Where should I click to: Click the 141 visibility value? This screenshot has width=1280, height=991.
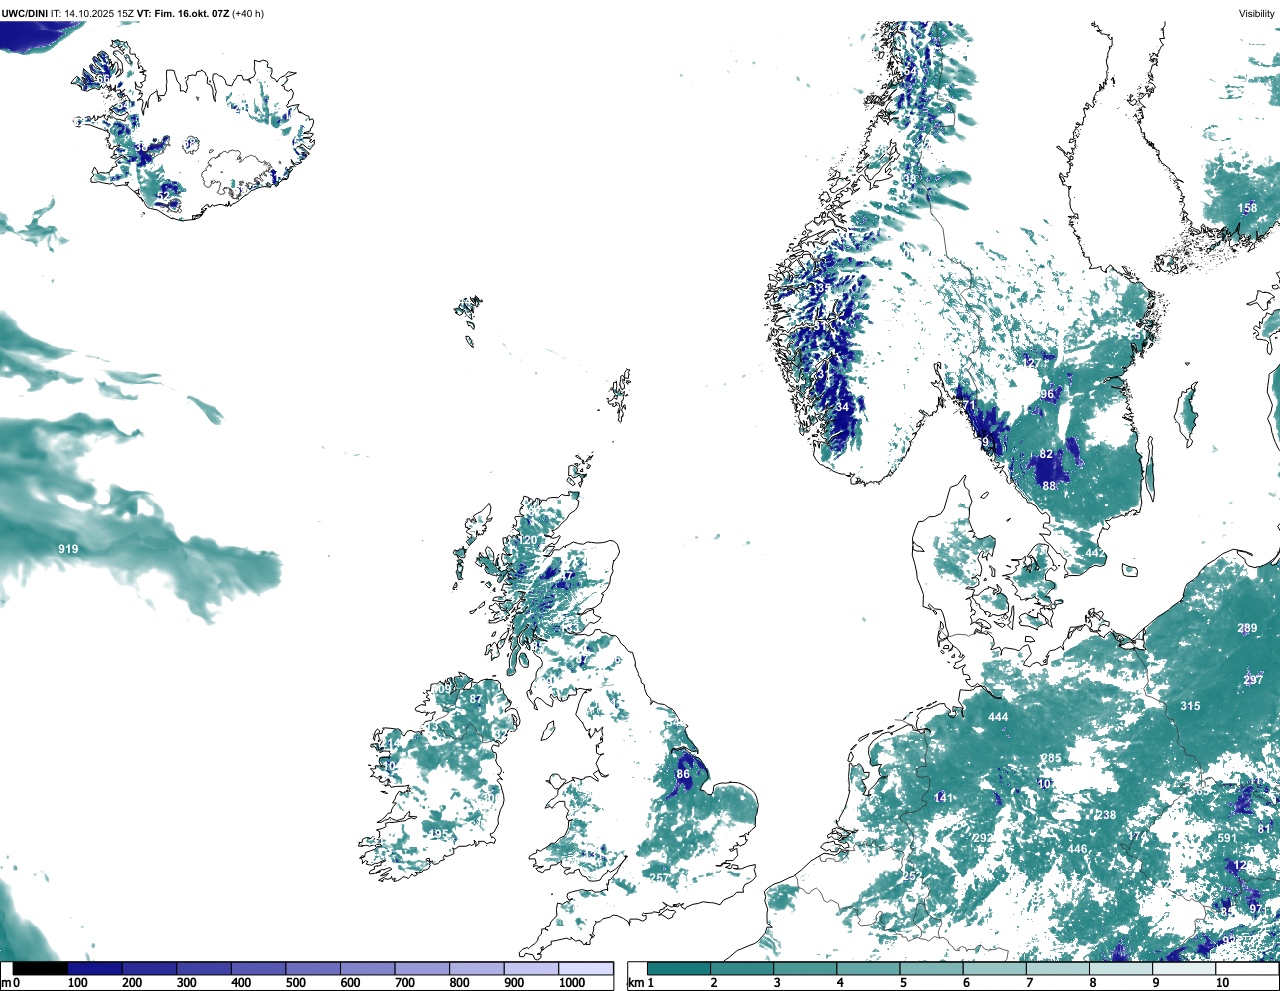(x=943, y=798)
